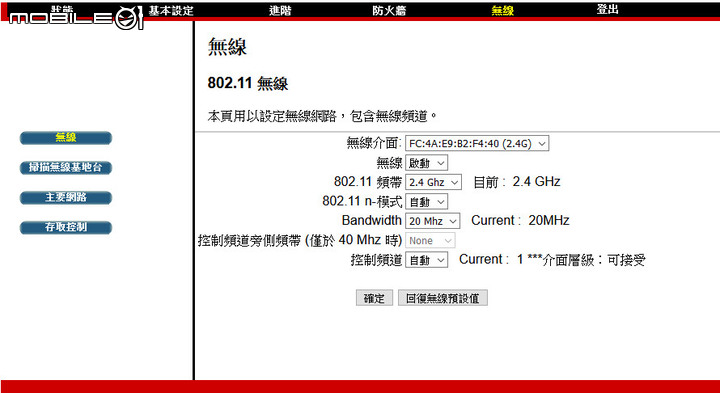Viewport: 720px width, 393px height.
Task: Click the Current: 20MHz bandwidth text
Action: click(x=520, y=220)
